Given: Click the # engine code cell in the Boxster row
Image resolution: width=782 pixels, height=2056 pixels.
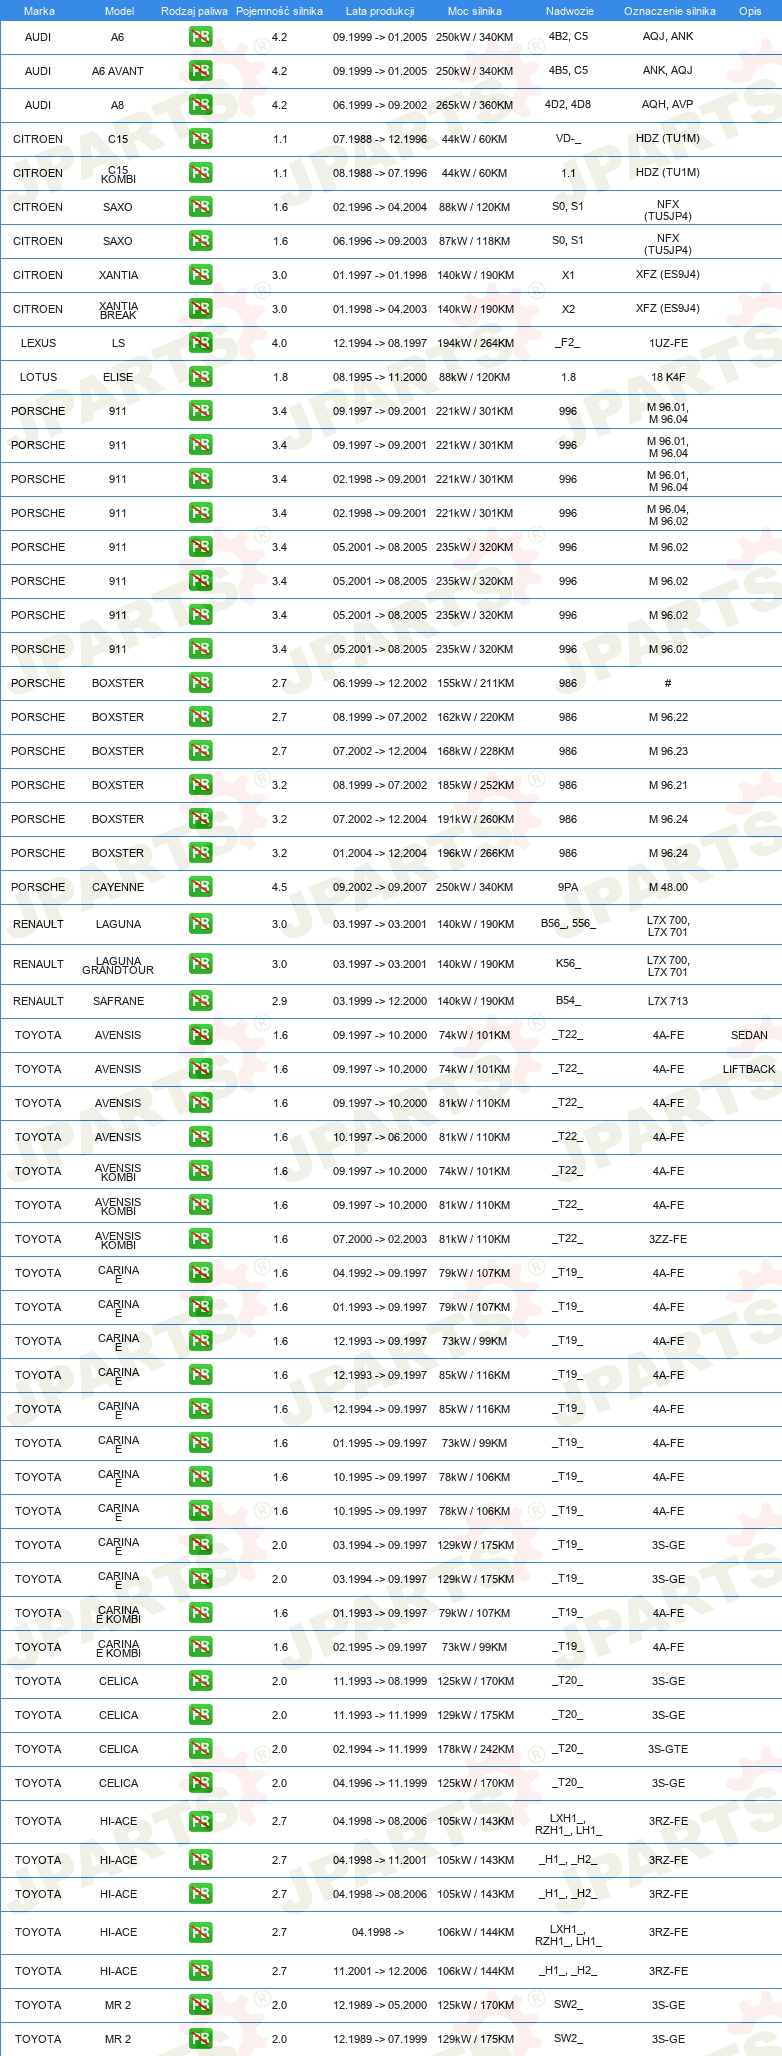Looking at the screenshot, I should 668,683.
